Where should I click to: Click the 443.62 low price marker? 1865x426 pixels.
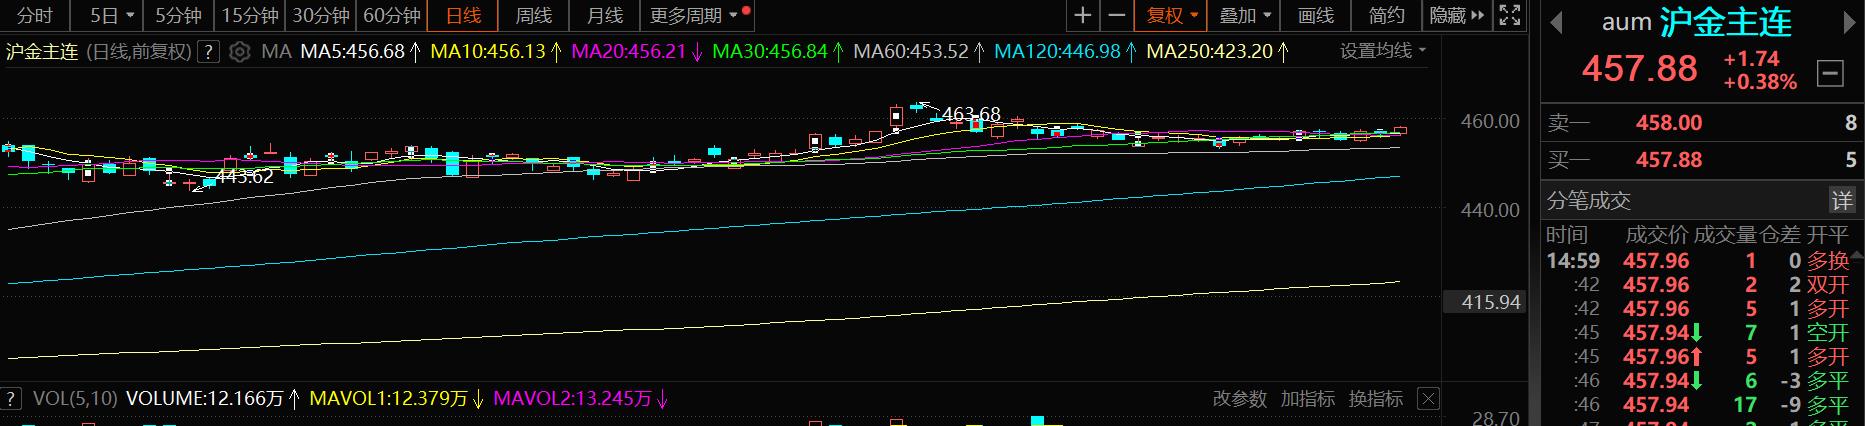[244, 176]
